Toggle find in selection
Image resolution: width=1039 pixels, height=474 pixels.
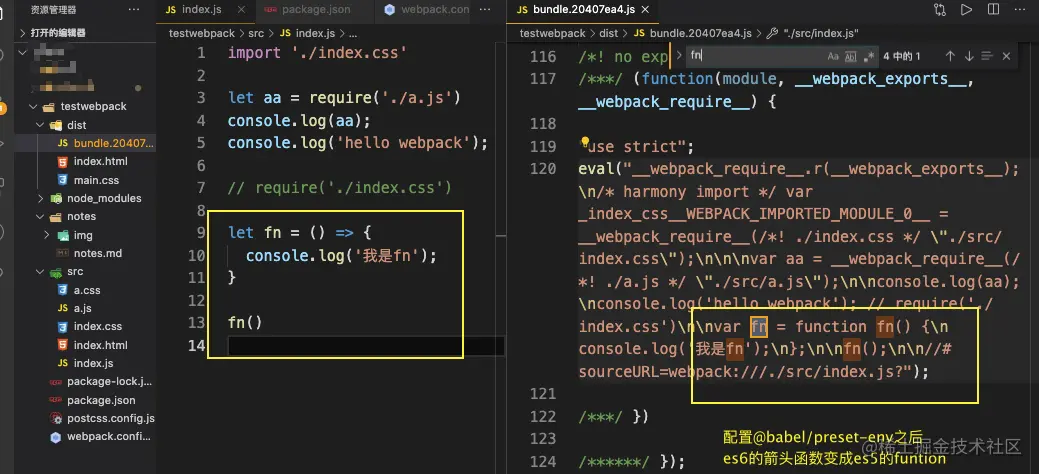coord(987,56)
